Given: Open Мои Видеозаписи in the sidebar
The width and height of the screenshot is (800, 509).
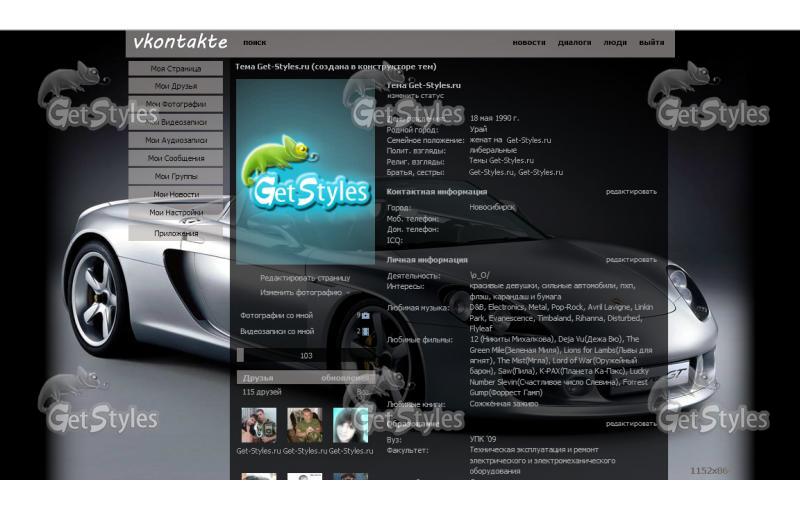Looking at the screenshot, I should [176, 122].
